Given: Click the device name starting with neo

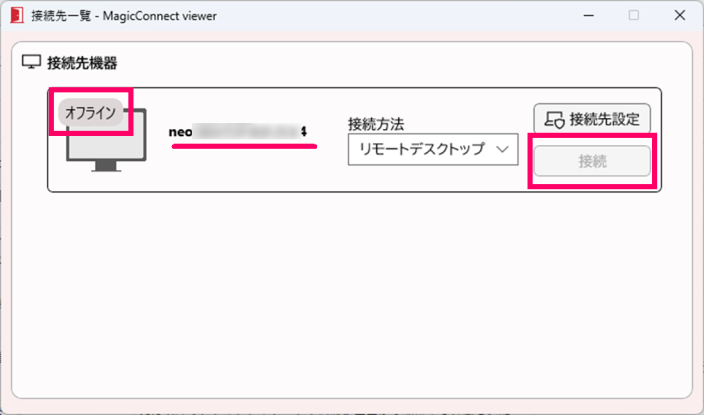Looking at the screenshot, I should tap(238, 132).
